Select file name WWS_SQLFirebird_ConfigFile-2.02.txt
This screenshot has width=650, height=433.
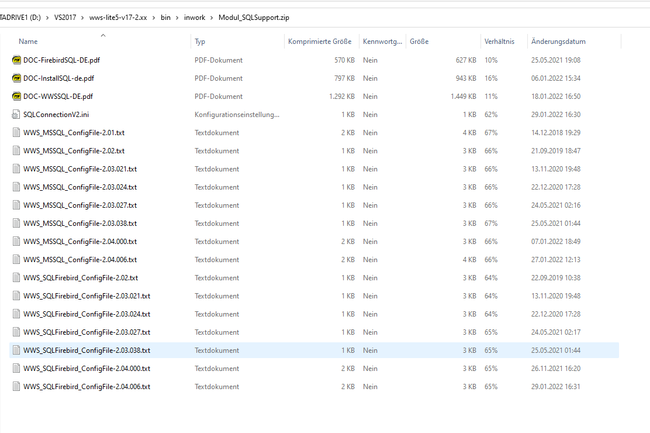pos(80,278)
